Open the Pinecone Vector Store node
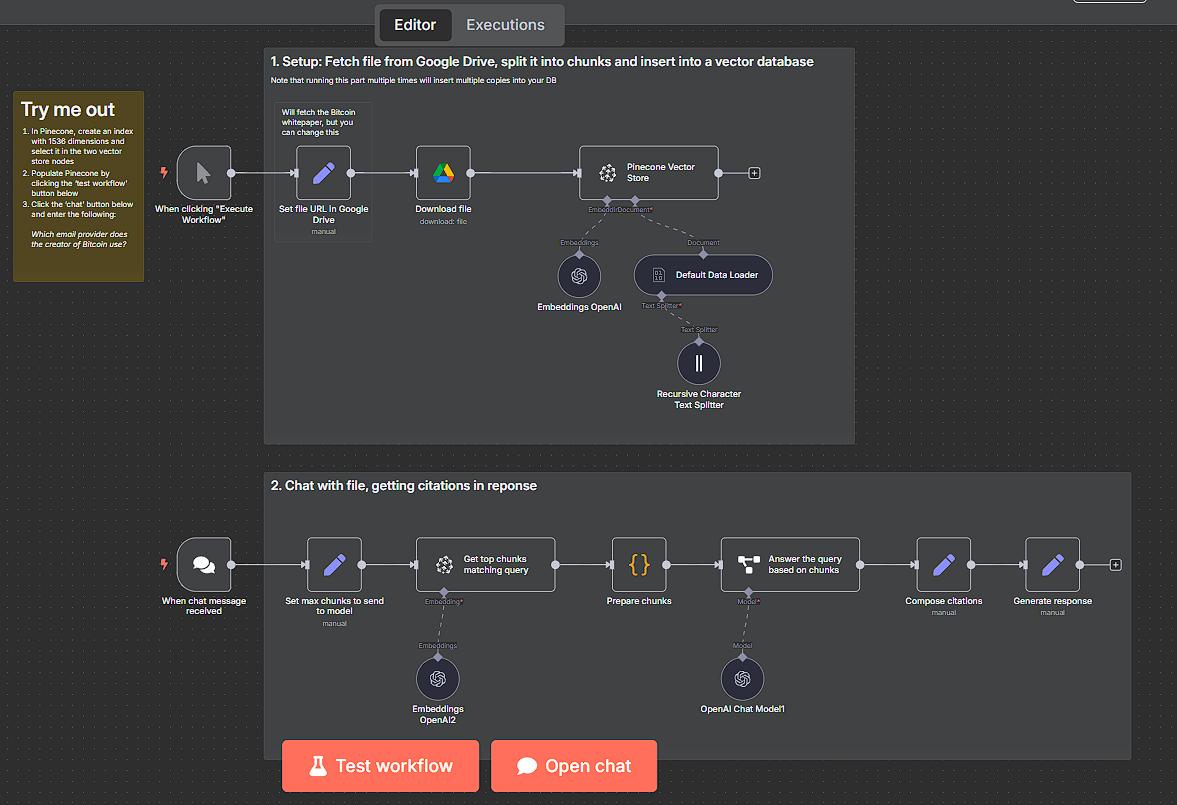 tap(649, 173)
